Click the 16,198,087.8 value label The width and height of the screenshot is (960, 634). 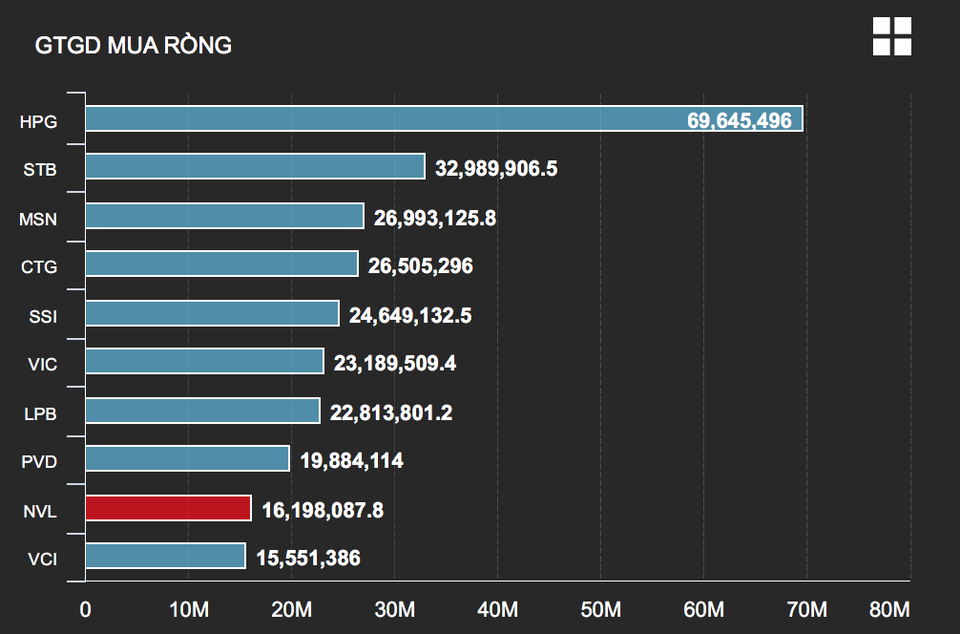tap(323, 510)
